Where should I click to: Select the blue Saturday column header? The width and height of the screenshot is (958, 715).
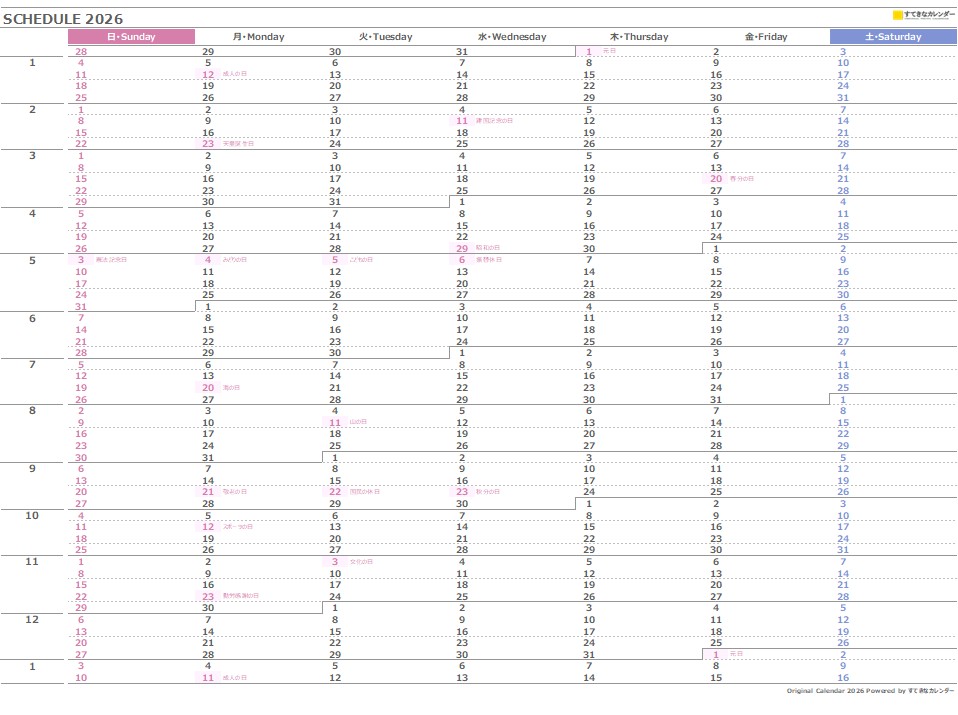(893, 36)
